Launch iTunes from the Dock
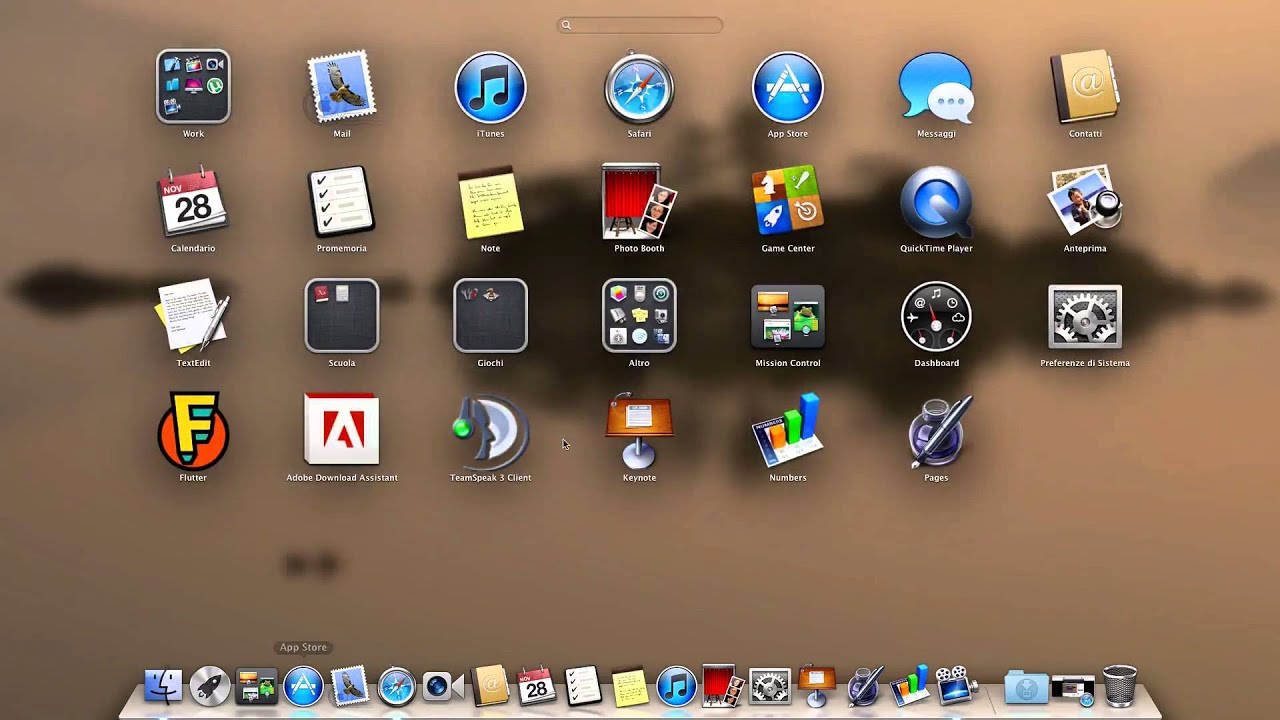Screen dimensions: 1280x720 tap(676, 687)
